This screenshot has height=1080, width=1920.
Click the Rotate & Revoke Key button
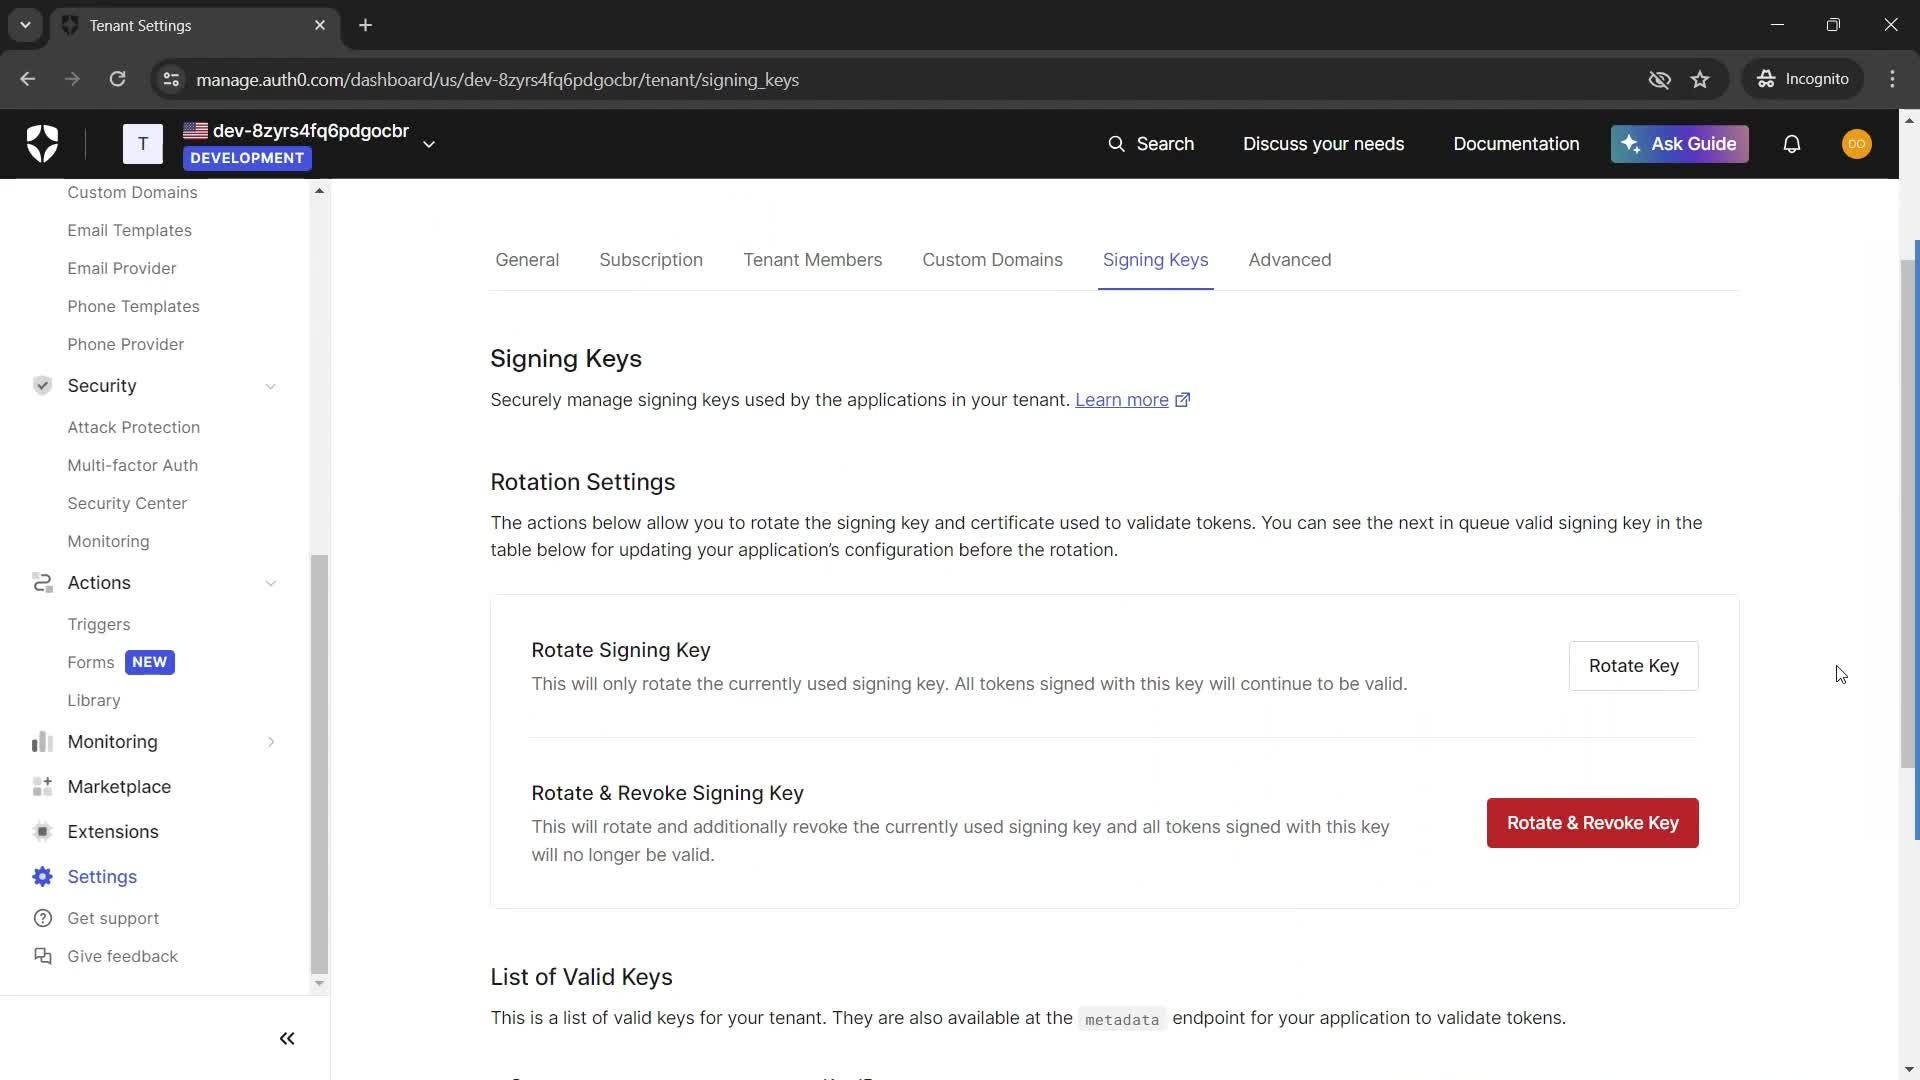[1592, 823]
